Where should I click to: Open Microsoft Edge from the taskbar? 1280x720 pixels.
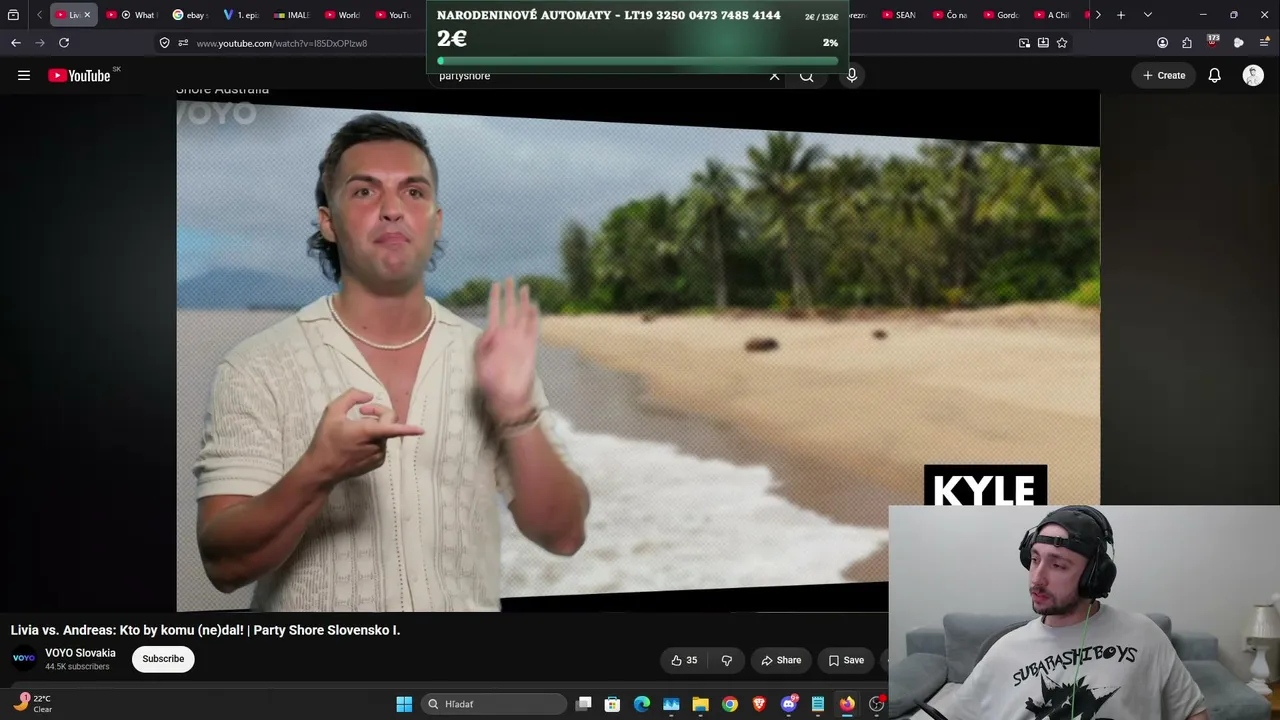point(642,704)
